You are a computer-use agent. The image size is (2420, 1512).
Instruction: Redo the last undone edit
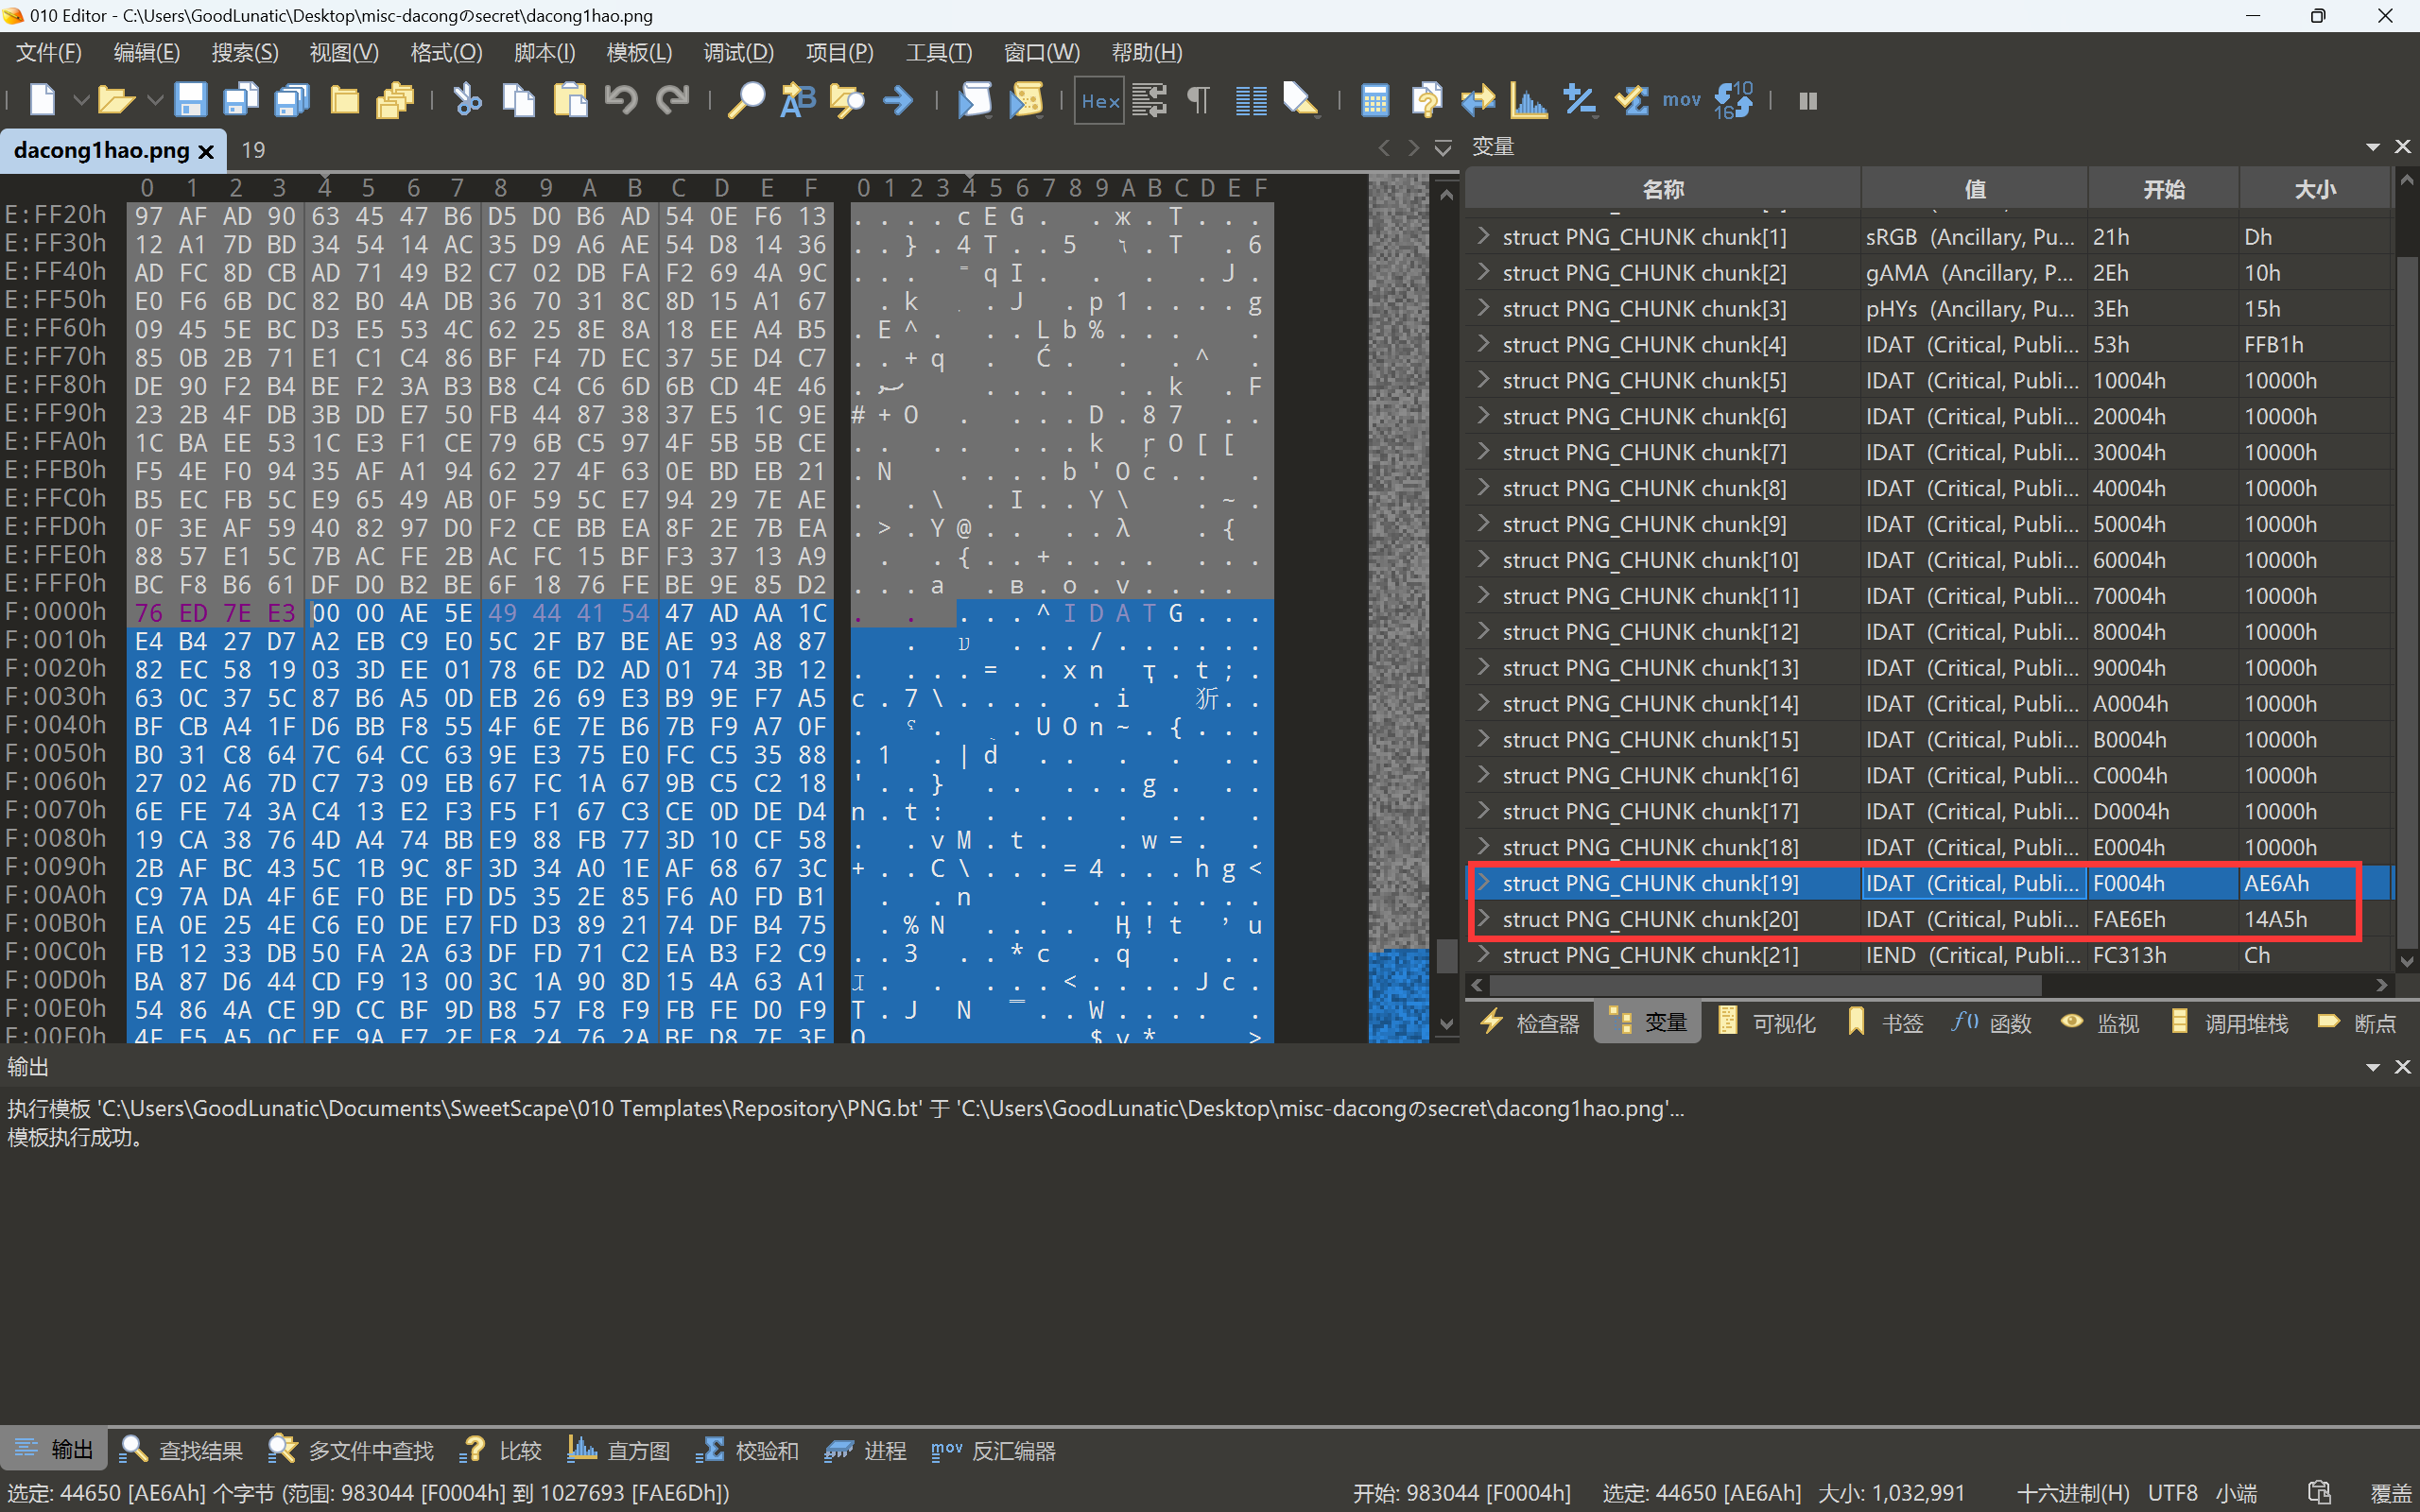673,100
